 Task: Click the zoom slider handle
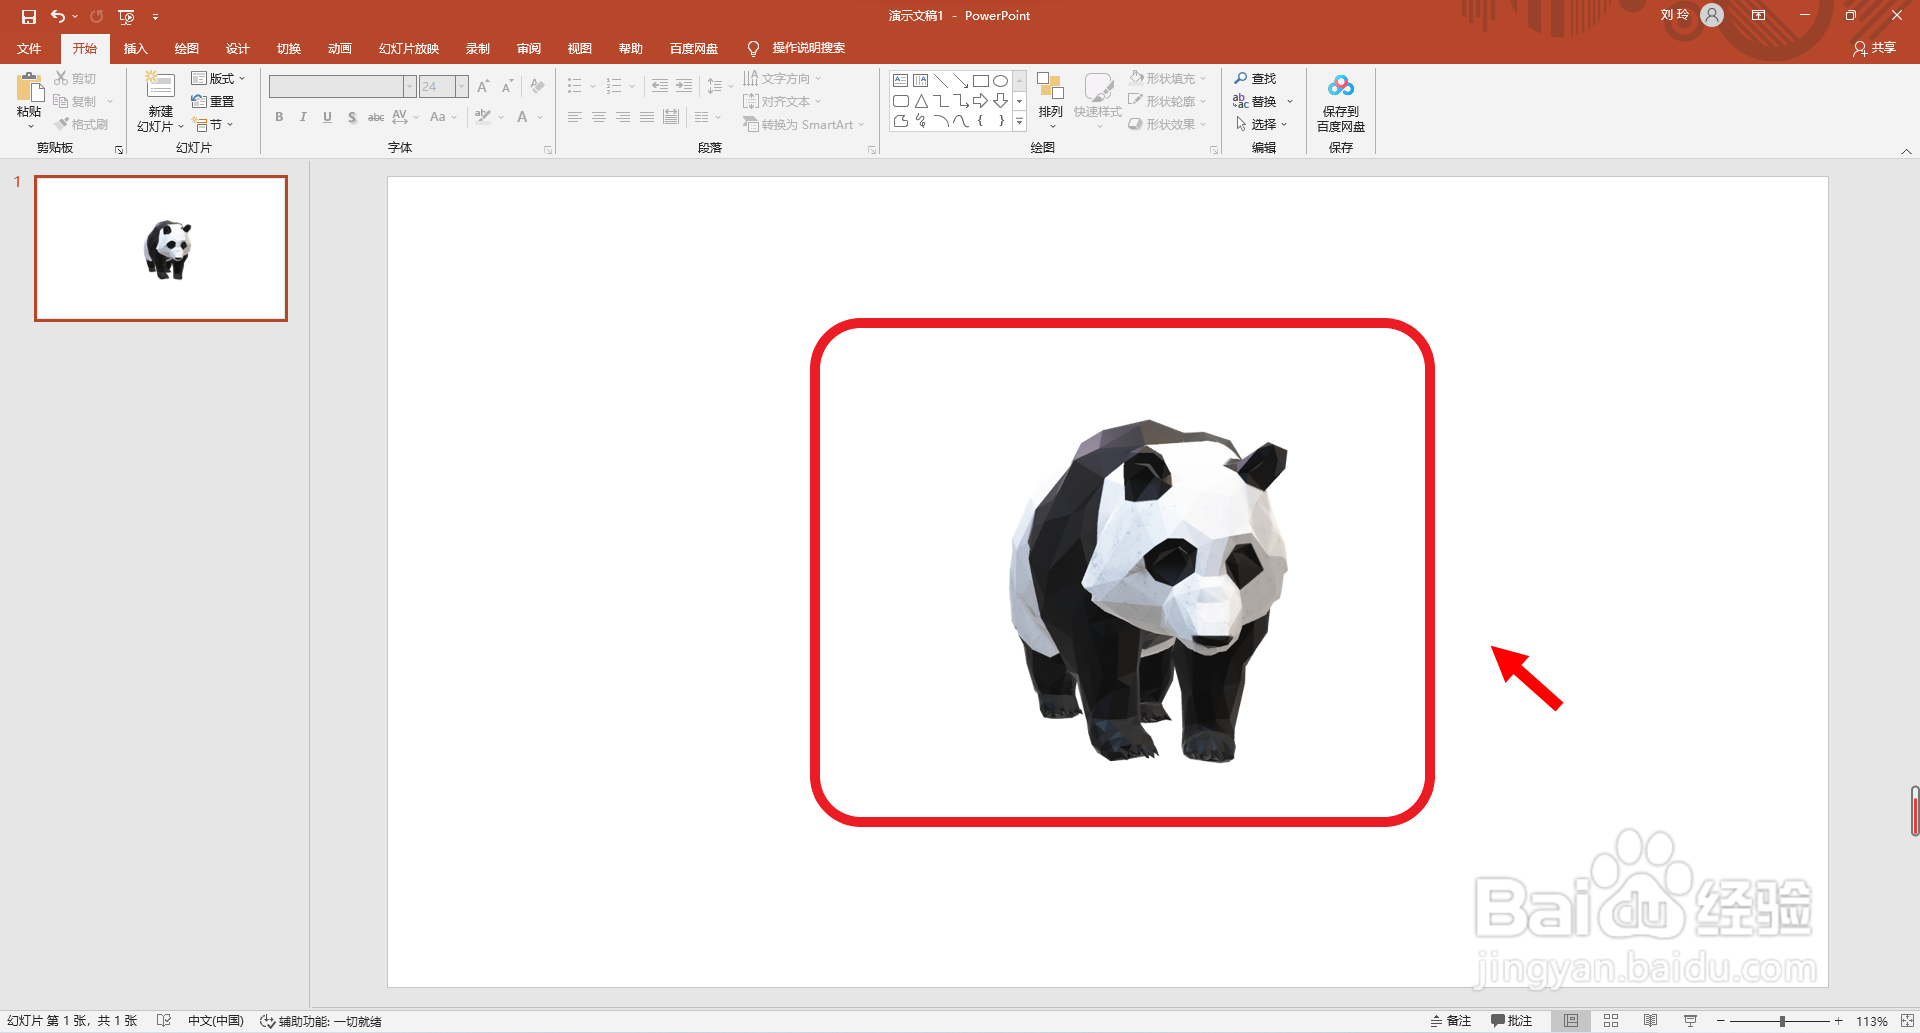click(1782, 1021)
